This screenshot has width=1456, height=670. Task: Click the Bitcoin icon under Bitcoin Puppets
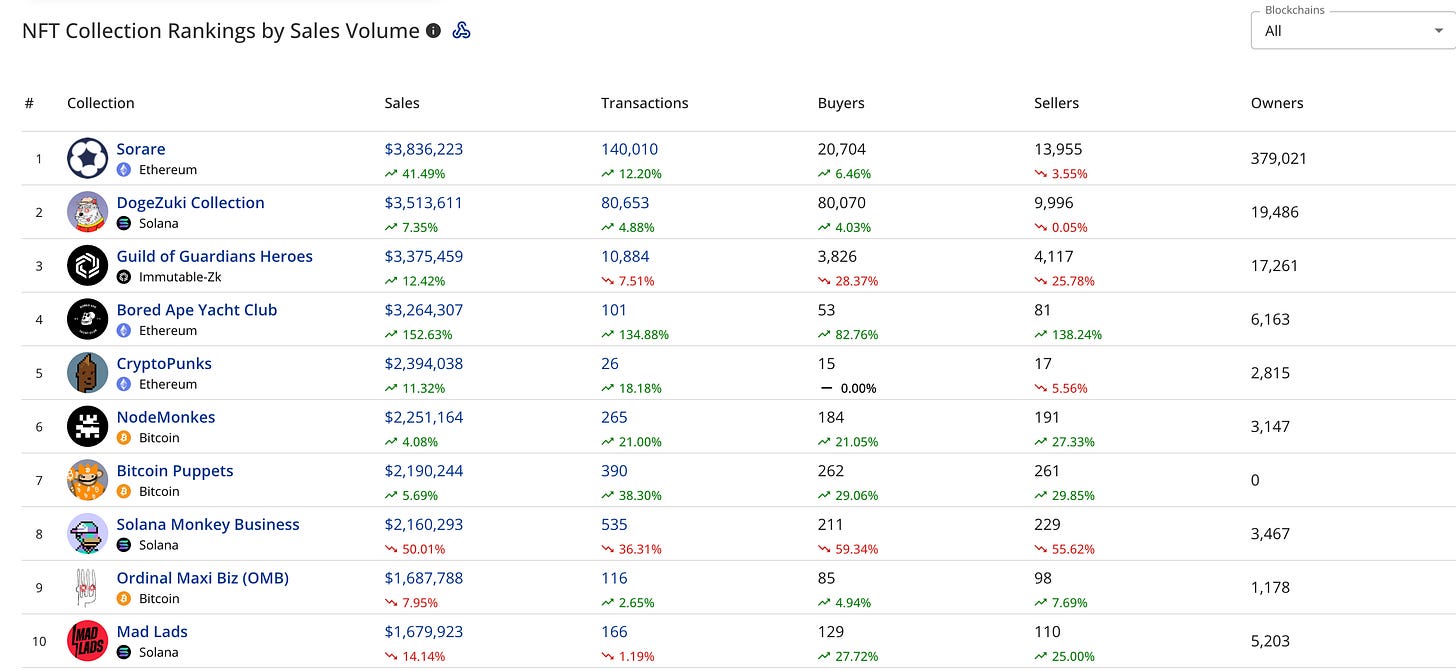124,491
